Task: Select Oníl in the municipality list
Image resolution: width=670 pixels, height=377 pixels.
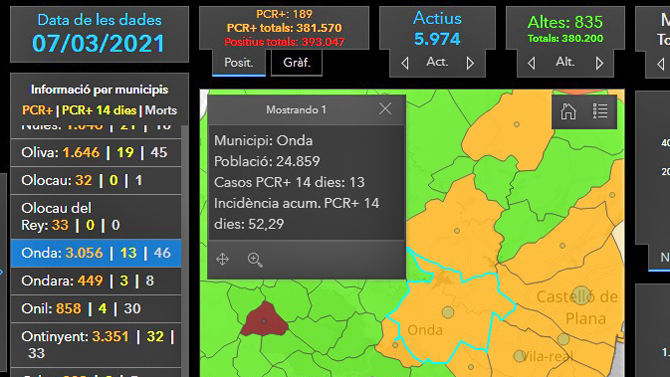Action: pyautogui.click(x=96, y=309)
